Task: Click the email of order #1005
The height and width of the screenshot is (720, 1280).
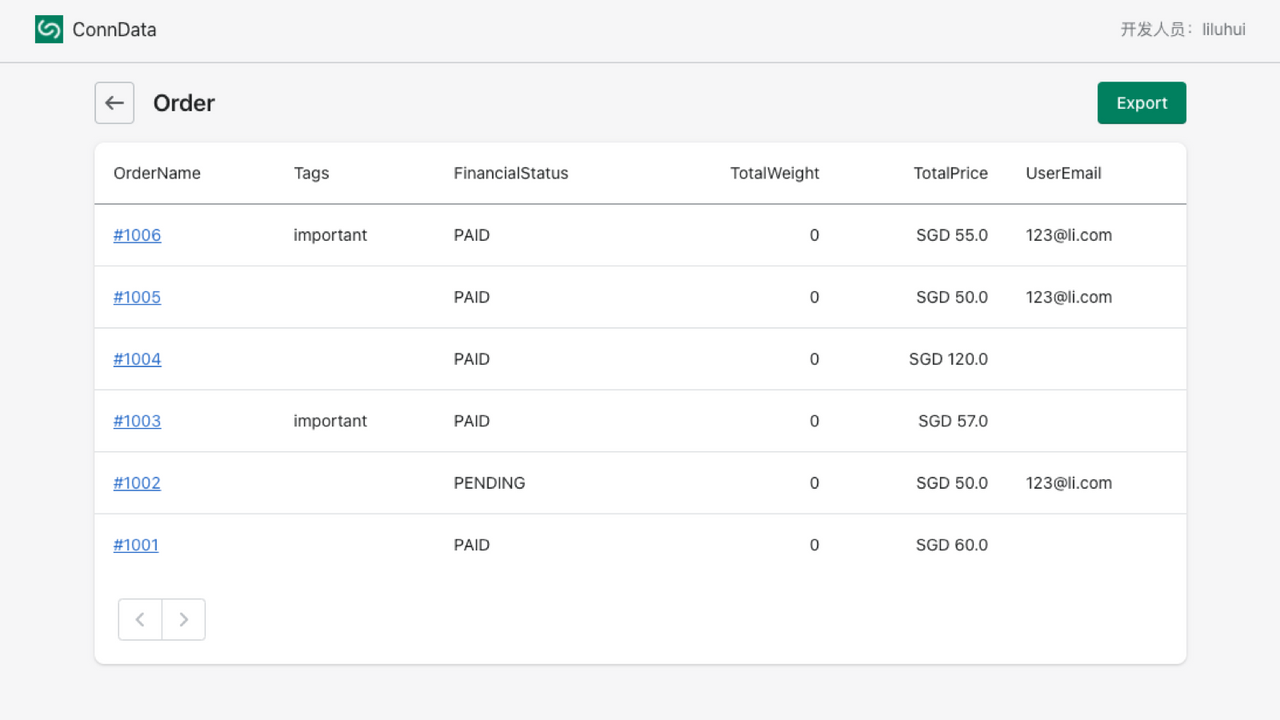Action: 1069,297
